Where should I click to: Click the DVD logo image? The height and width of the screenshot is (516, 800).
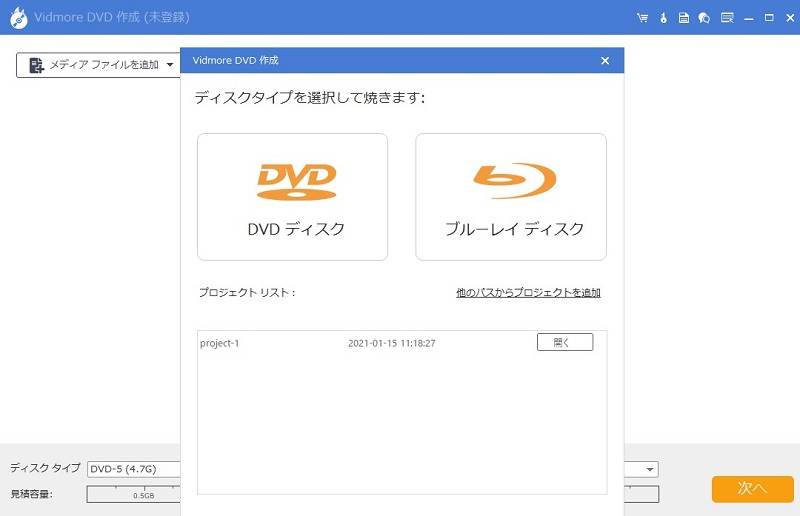(296, 182)
